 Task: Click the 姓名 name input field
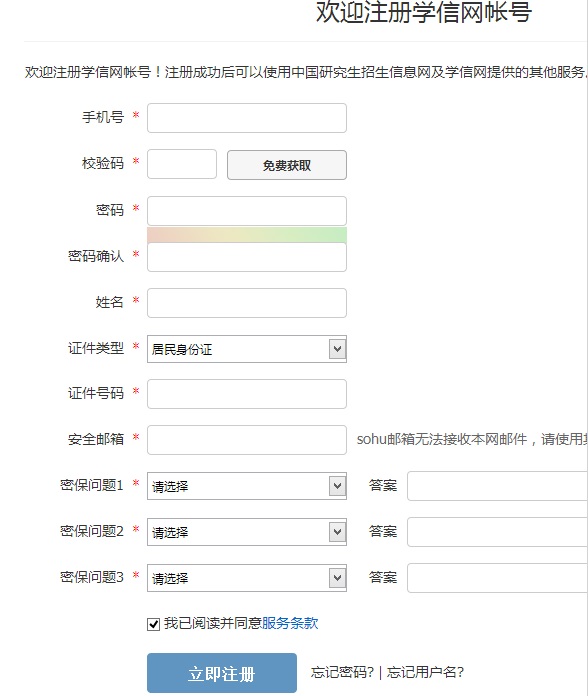click(247, 303)
